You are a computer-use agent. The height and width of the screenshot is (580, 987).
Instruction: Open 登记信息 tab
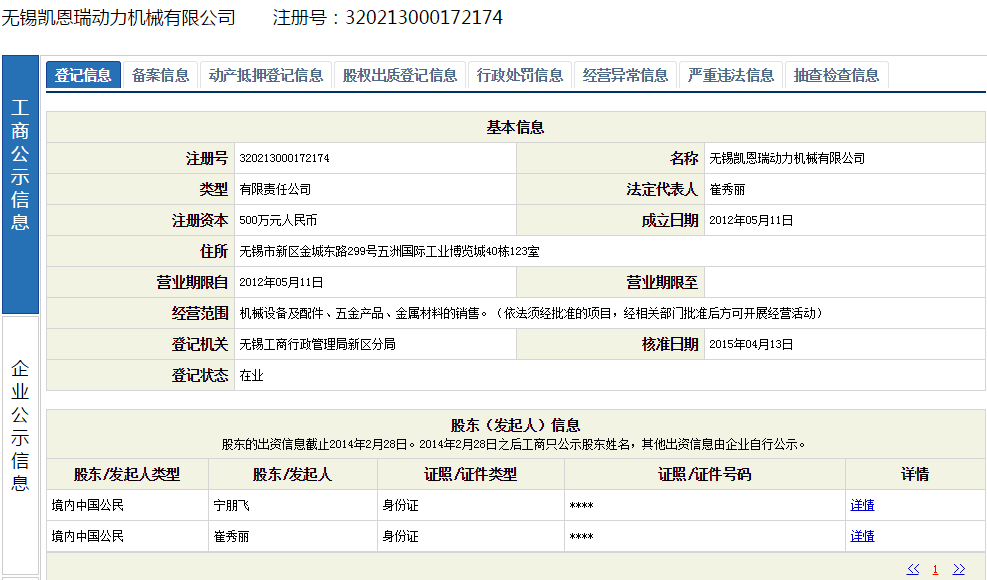coord(83,75)
